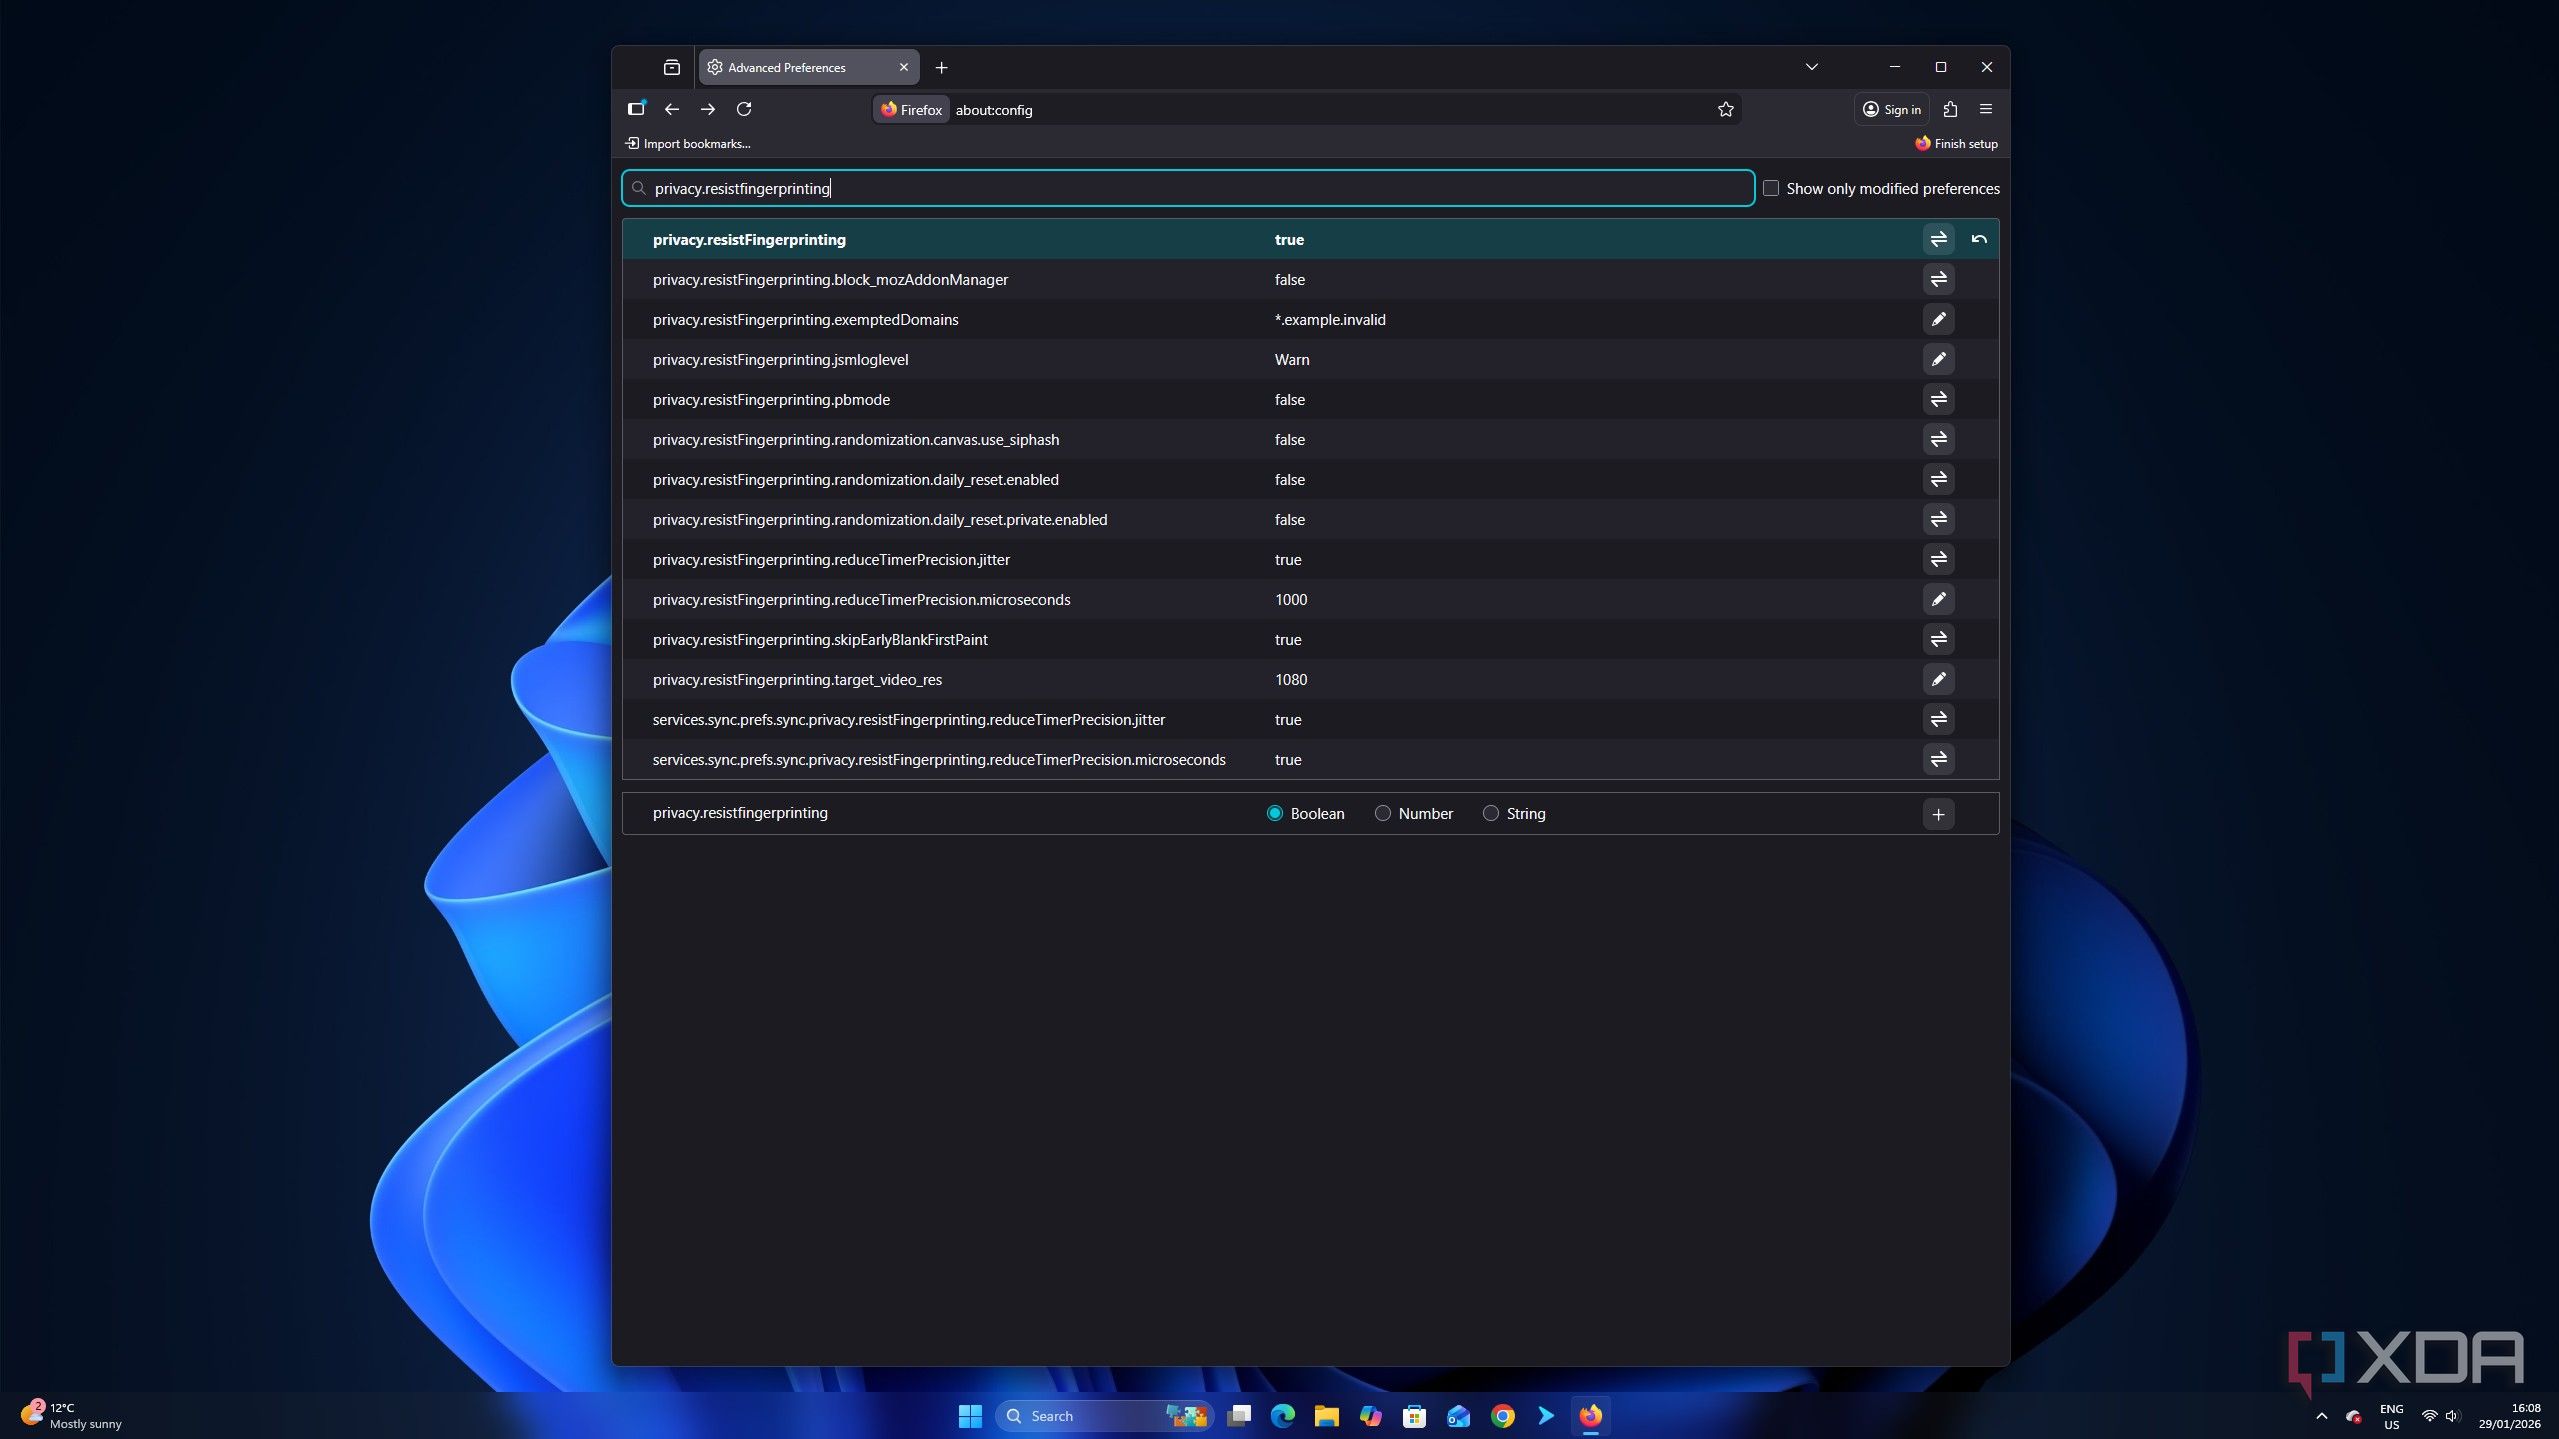The image size is (2559, 1439).
Task: Click Sign in button
Action: (1891, 109)
